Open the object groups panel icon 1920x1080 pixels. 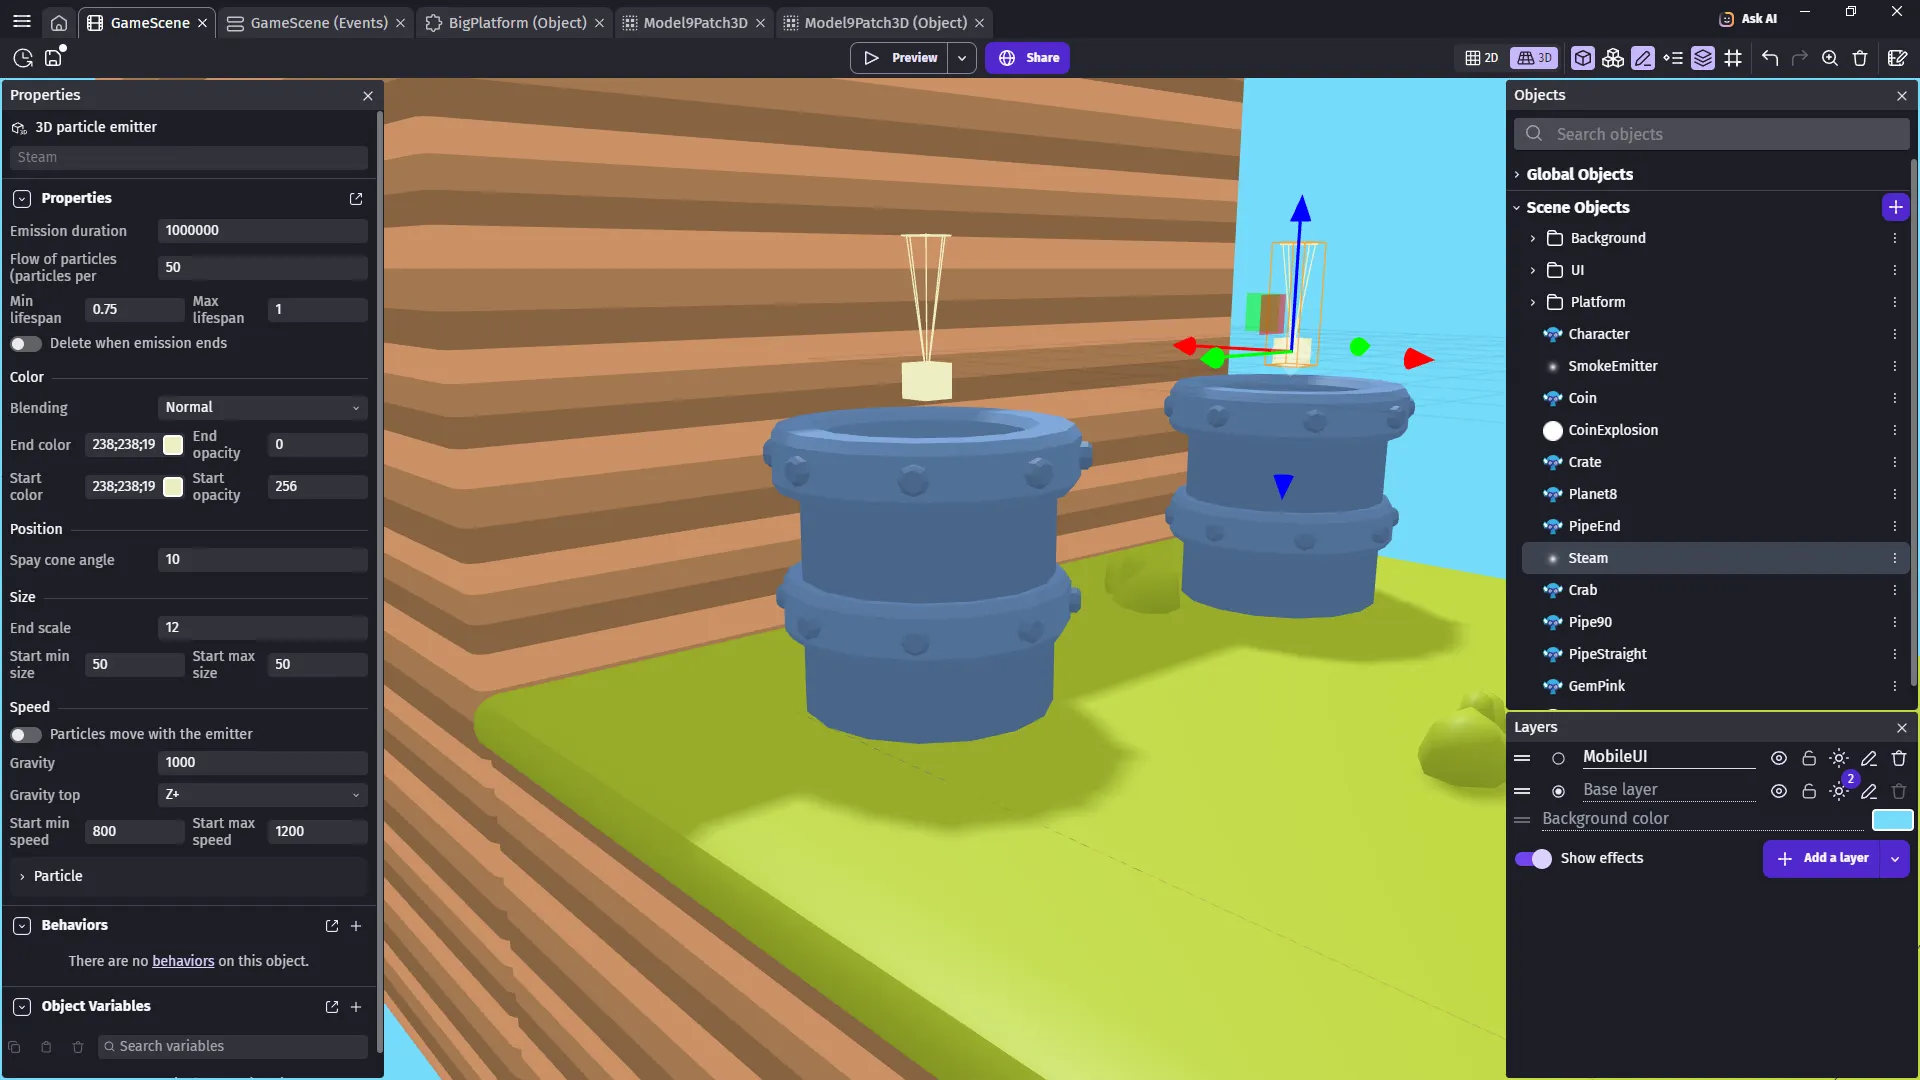tap(1613, 58)
